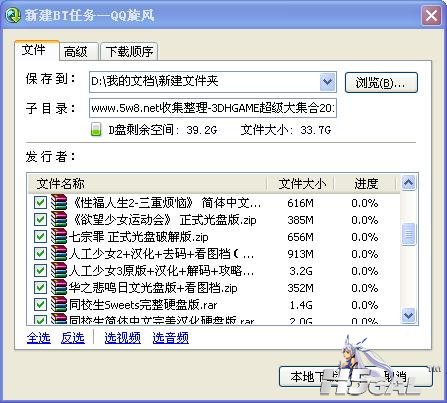Close the 新建BT任务 dialog window
This screenshot has height=403, width=447.
[x=431, y=15]
